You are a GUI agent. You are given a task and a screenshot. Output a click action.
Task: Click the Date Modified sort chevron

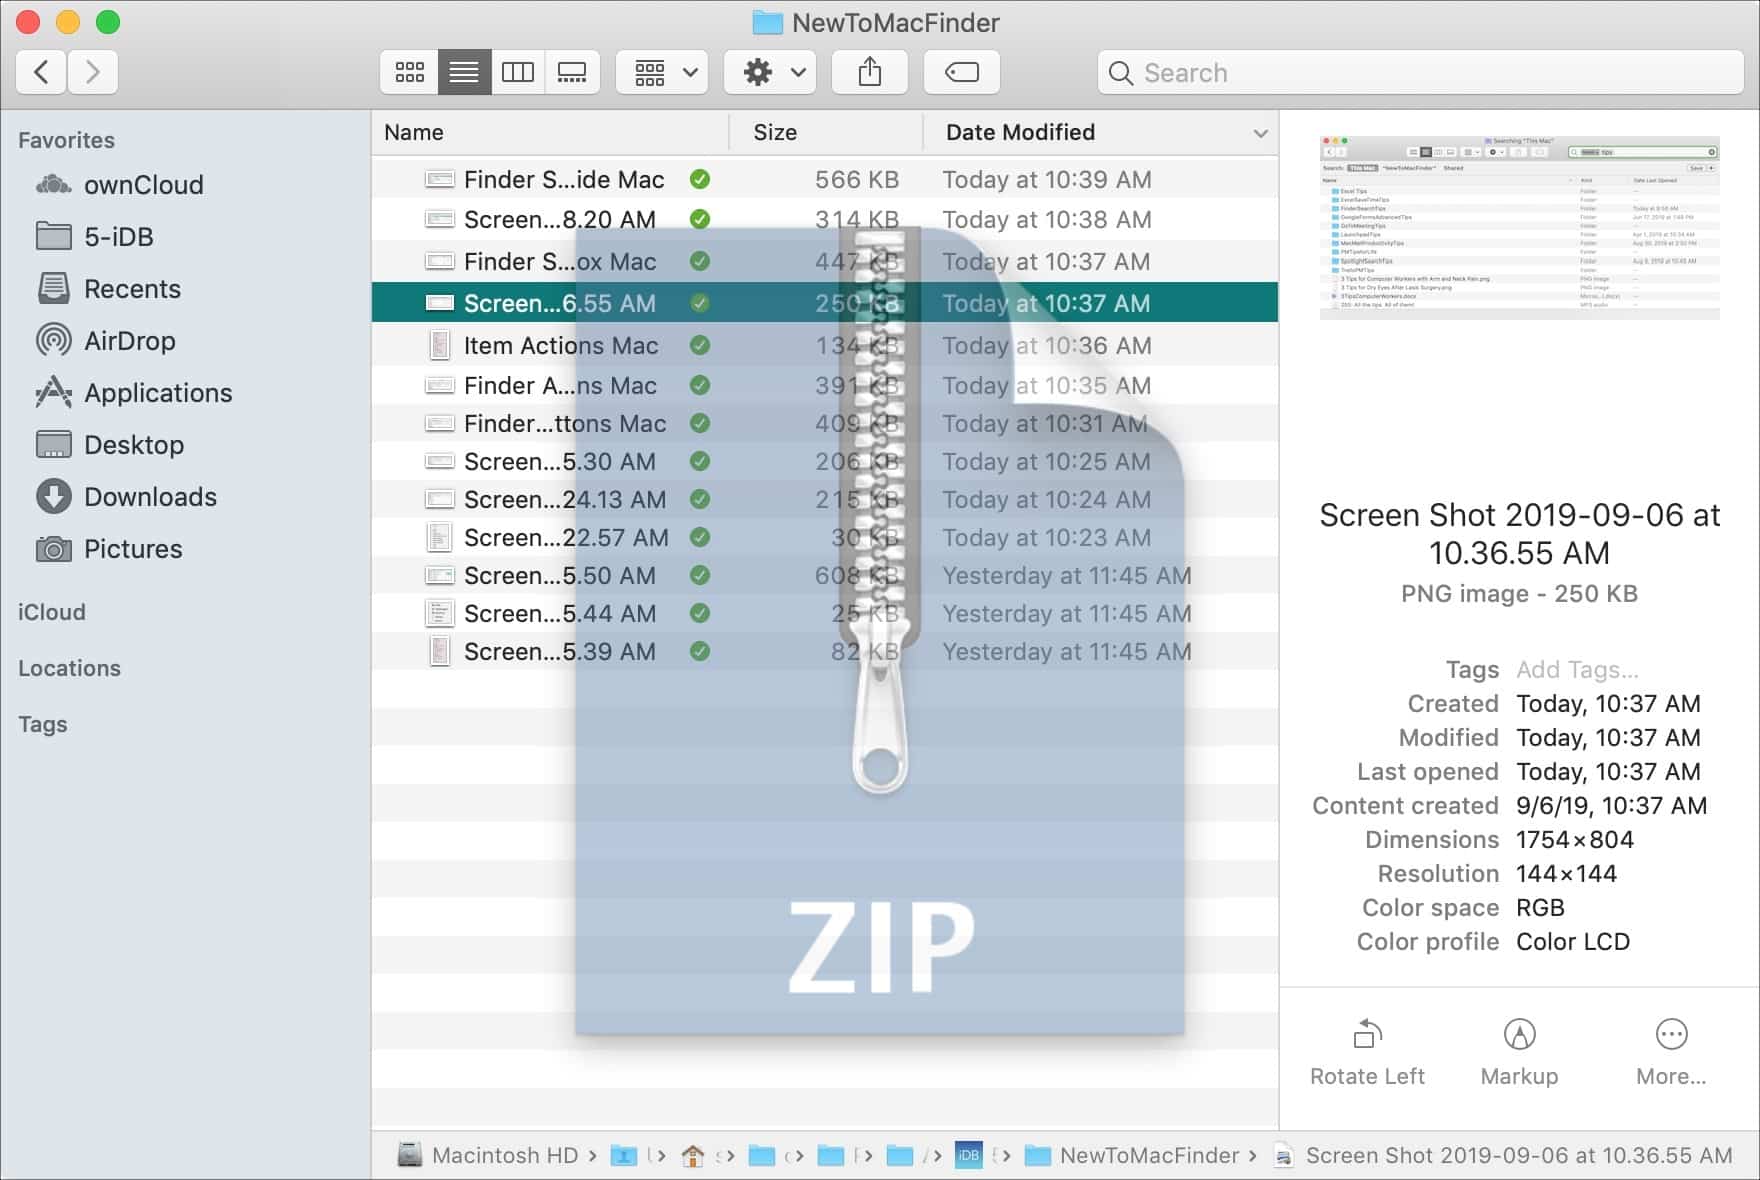pyautogui.click(x=1259, y=132)
